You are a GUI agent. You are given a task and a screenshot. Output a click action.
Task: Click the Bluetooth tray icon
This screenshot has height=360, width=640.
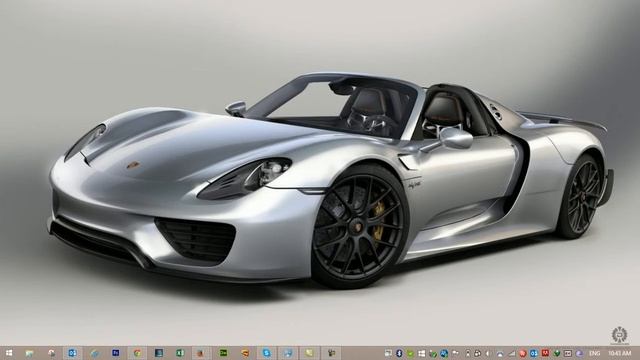(x=399, y=353)
